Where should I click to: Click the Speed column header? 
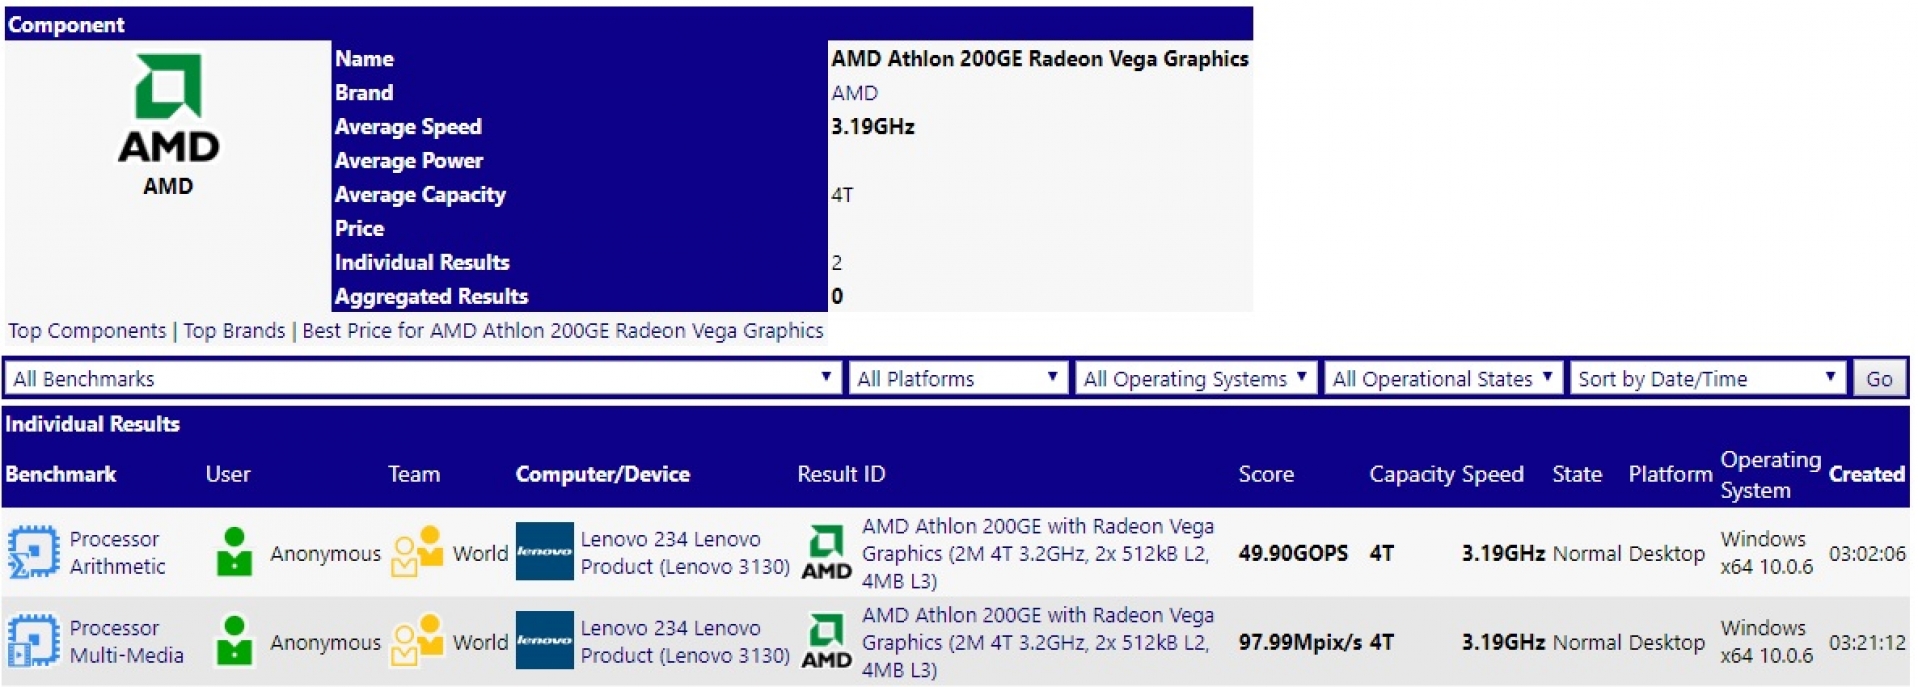click(x=1492, y=474)
